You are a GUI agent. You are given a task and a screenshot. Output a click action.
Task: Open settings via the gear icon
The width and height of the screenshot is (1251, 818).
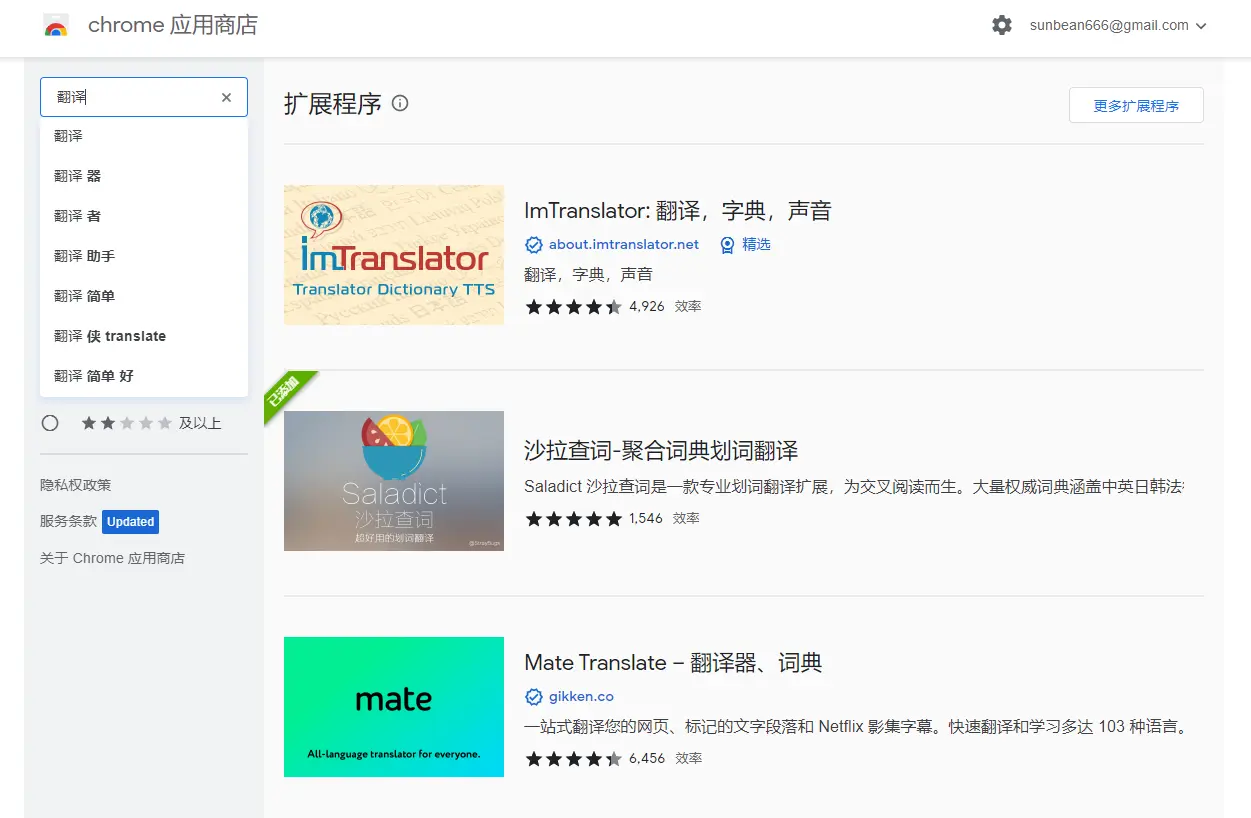1002,25
